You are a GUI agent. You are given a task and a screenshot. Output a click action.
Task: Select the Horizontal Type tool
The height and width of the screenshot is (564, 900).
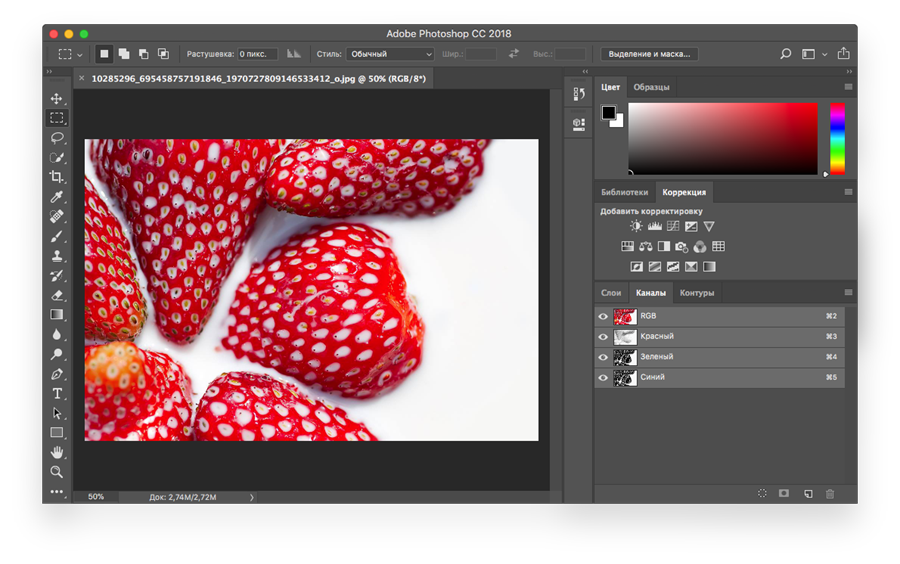(x=57, y=394)
